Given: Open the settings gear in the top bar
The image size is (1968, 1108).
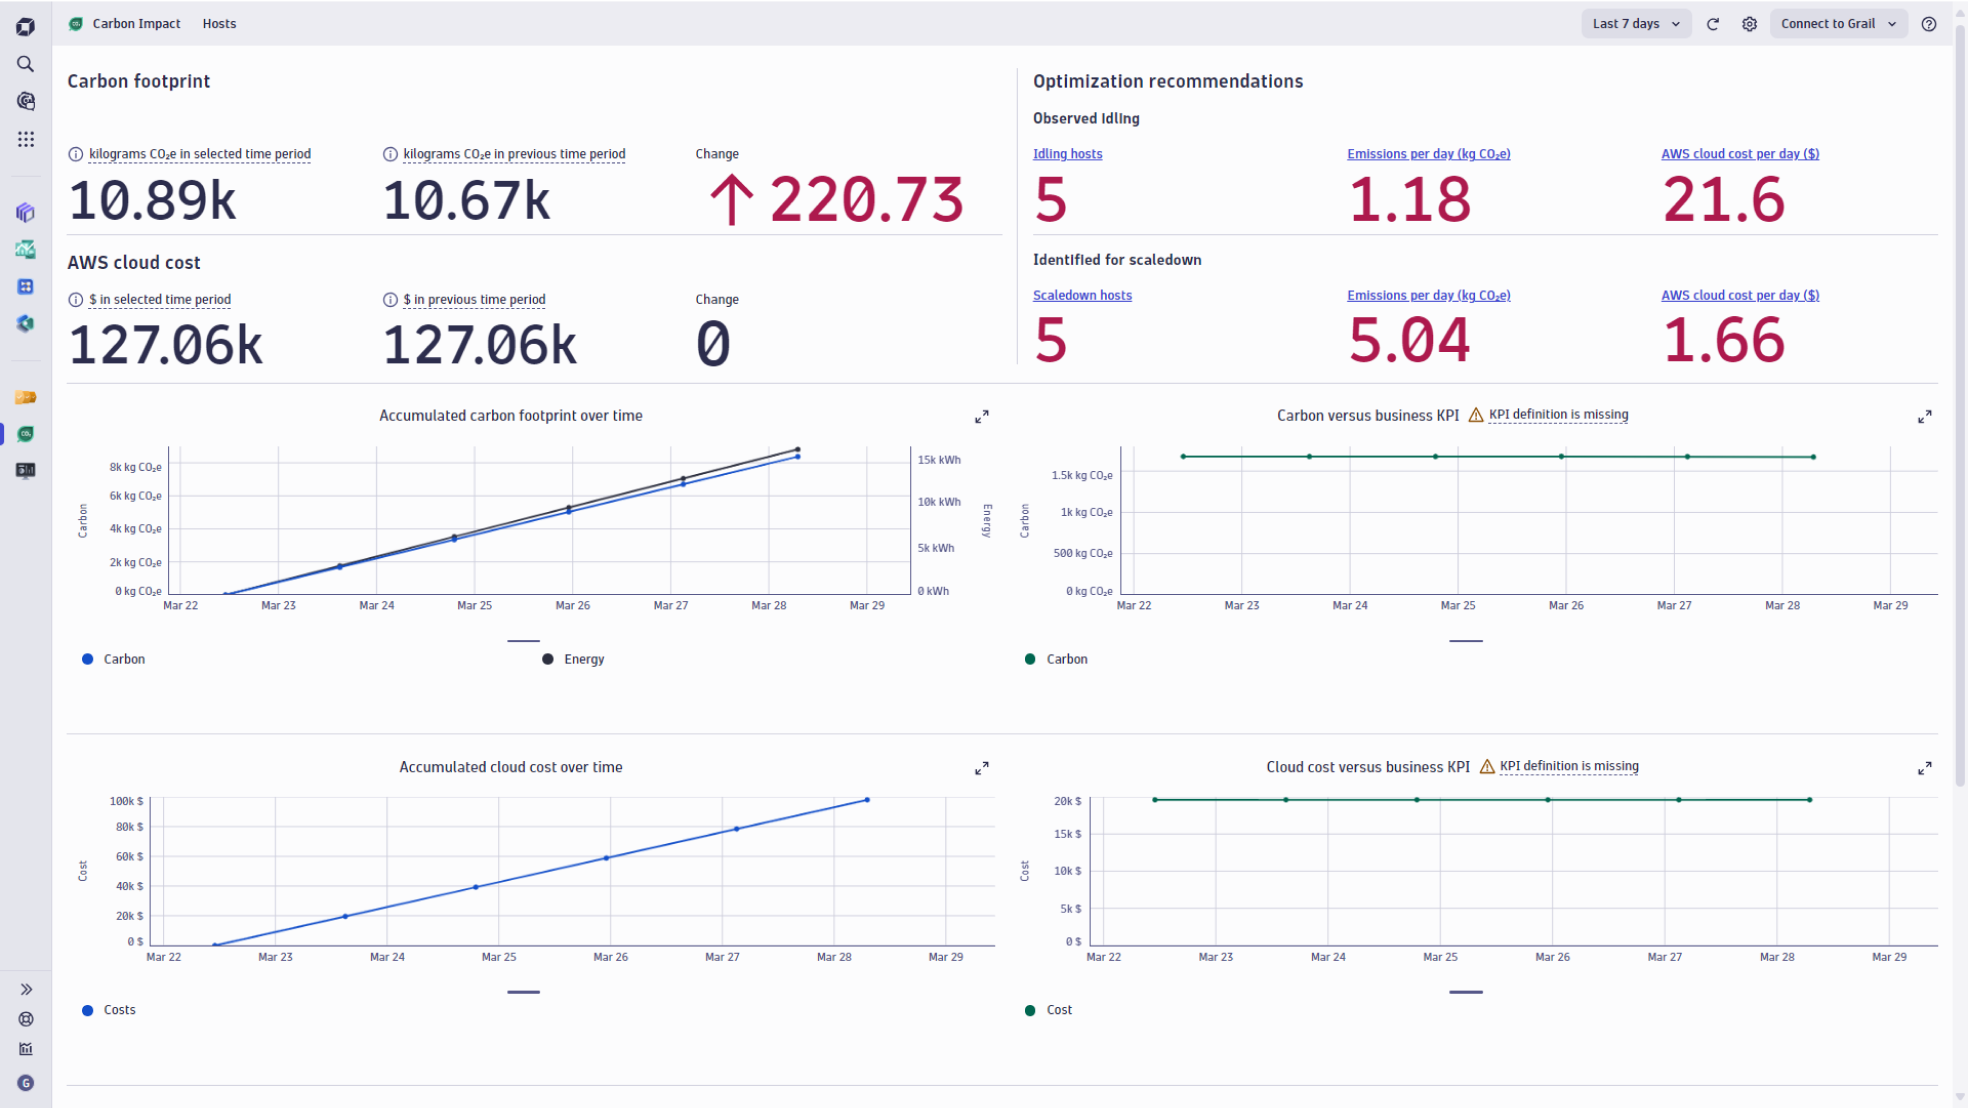Looking at the screenshot, I should point(1749,23).
